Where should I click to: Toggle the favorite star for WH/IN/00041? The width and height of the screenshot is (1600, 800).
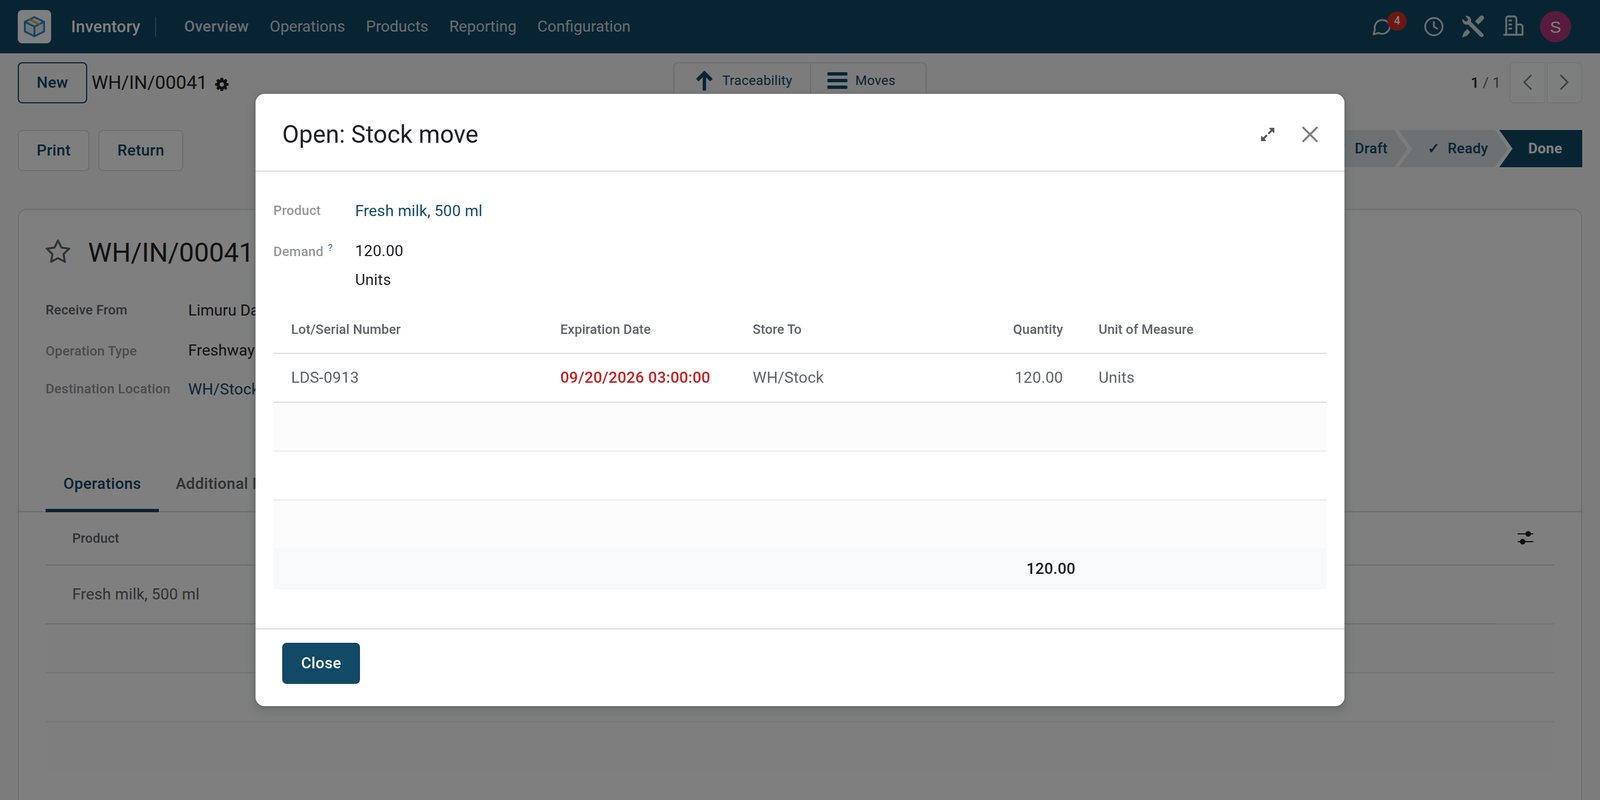click(58, 252)
